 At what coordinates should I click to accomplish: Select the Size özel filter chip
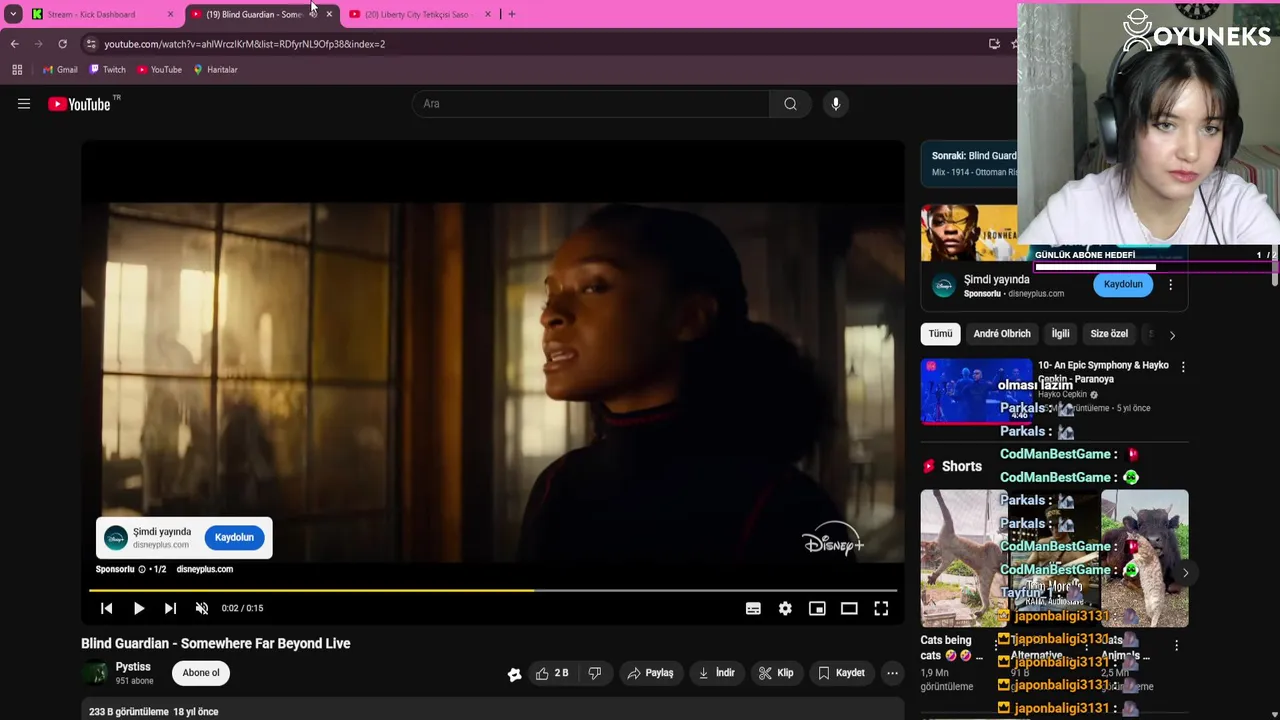coord(1109,334)
